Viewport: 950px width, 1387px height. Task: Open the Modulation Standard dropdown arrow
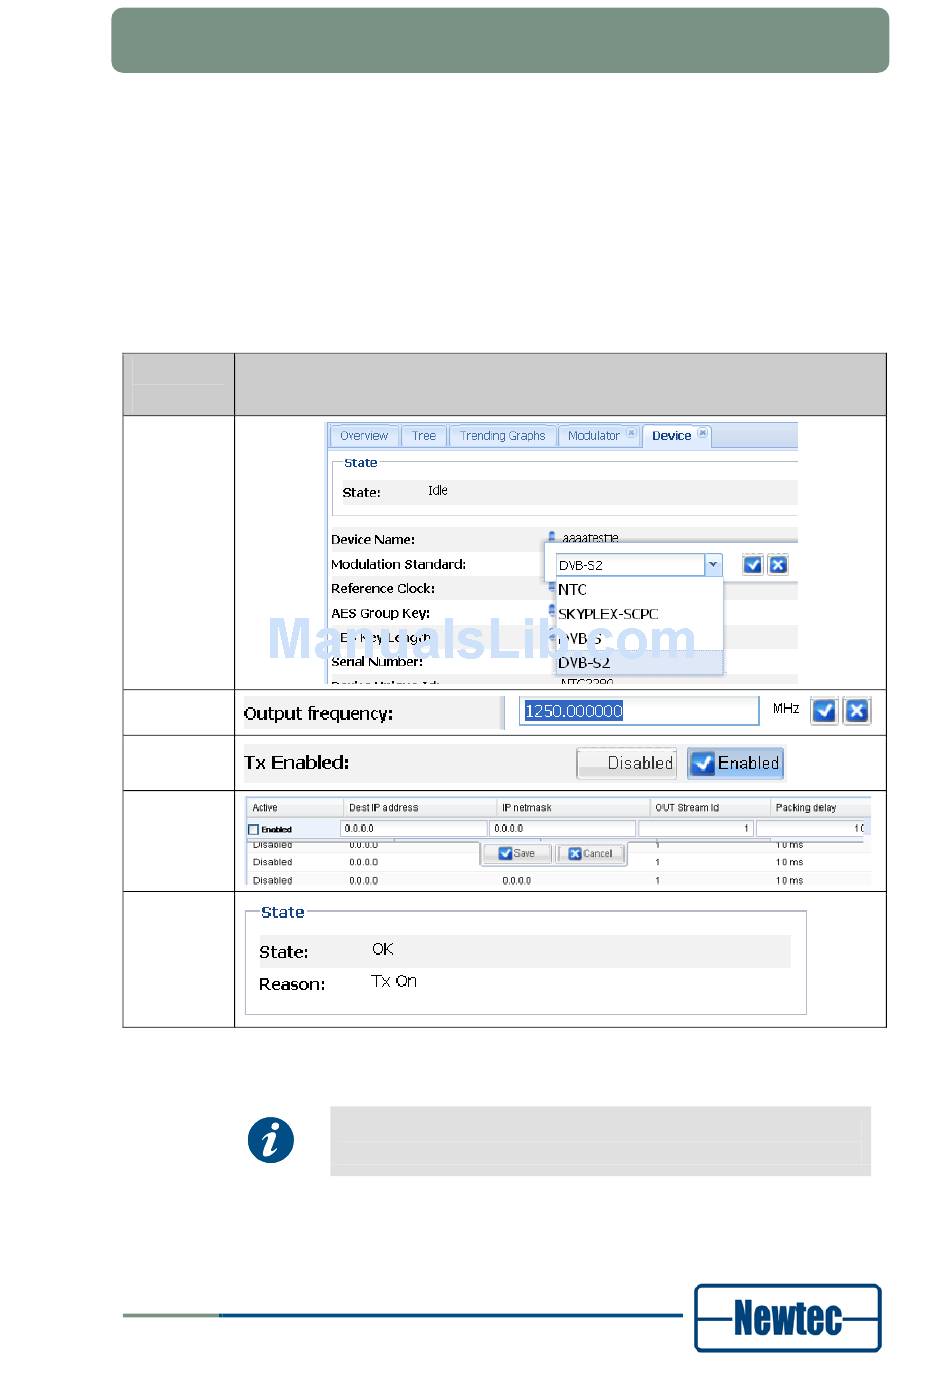point(713,565)
